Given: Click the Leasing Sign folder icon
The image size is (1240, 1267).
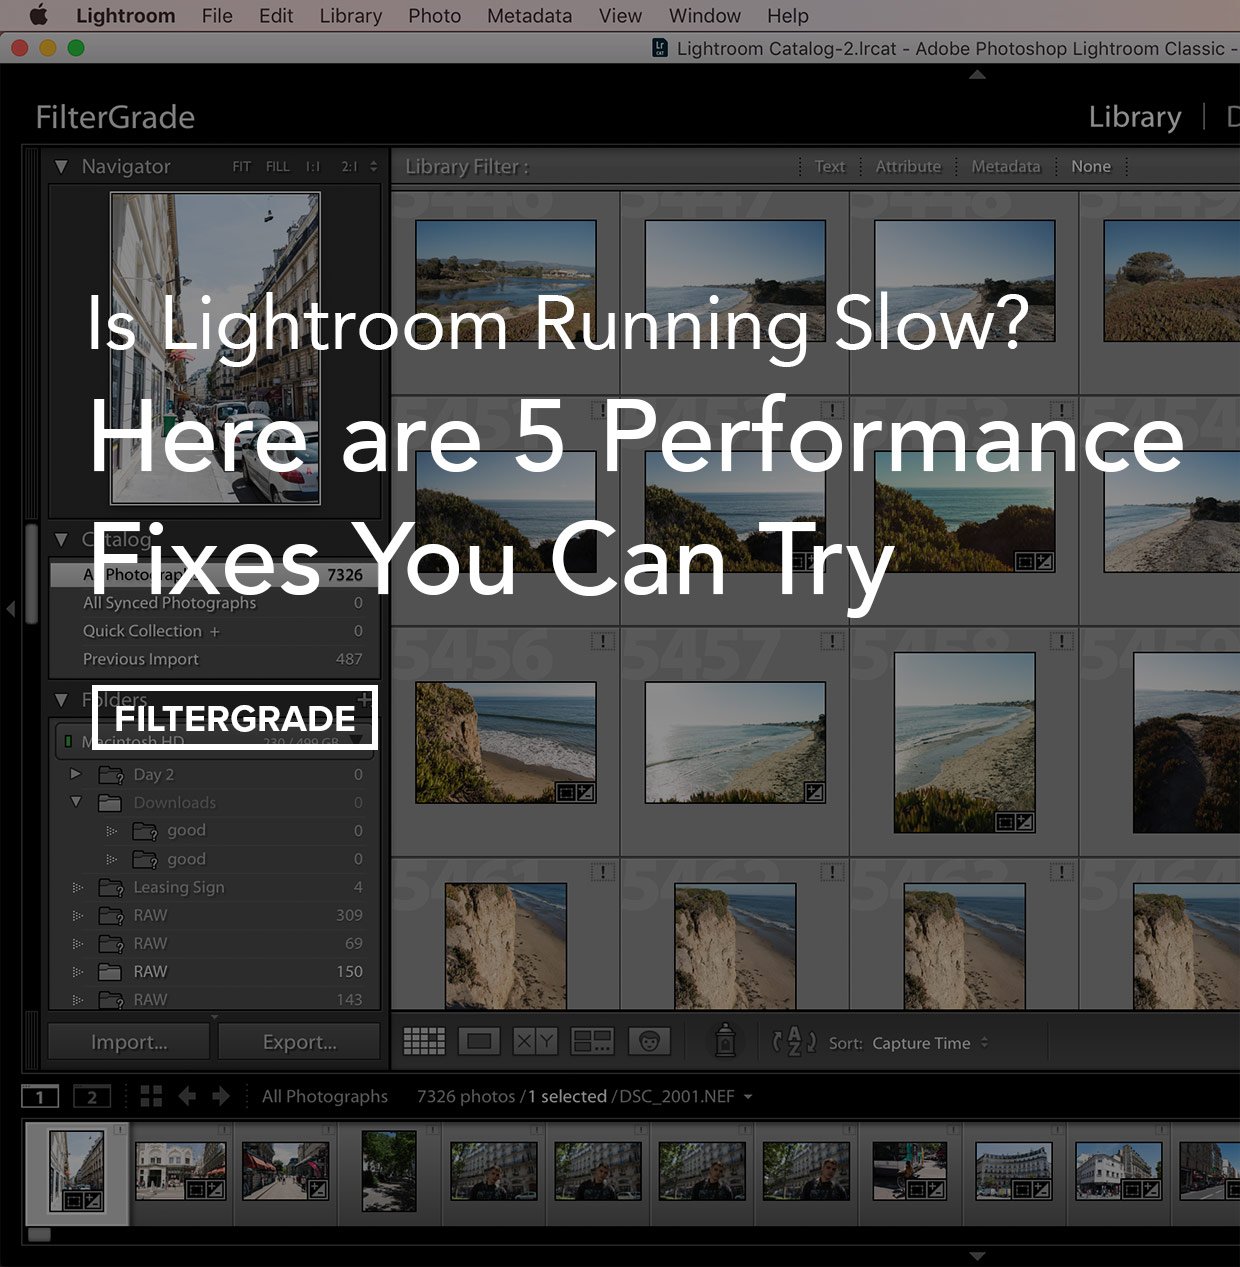Looking at the screenshot, I should tap(111, 887).
